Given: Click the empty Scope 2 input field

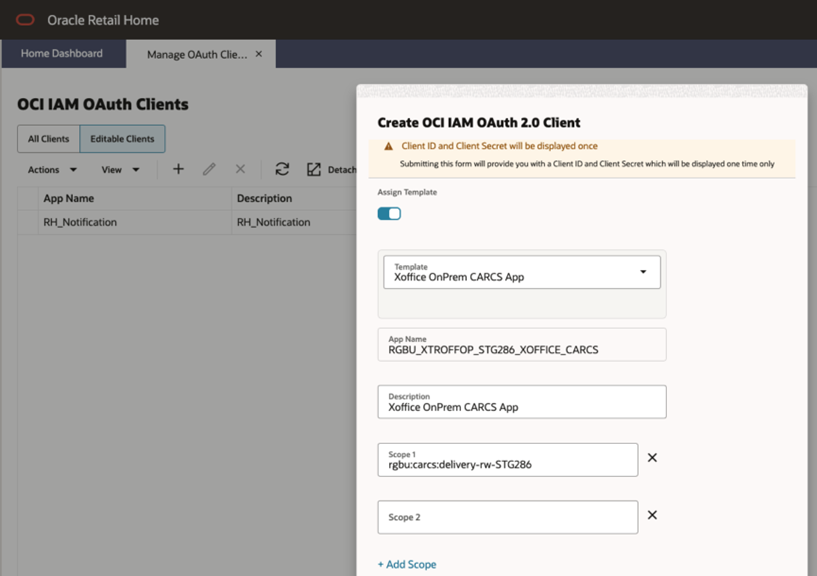Looking at the screenshot, I should [x=507, y=517].
